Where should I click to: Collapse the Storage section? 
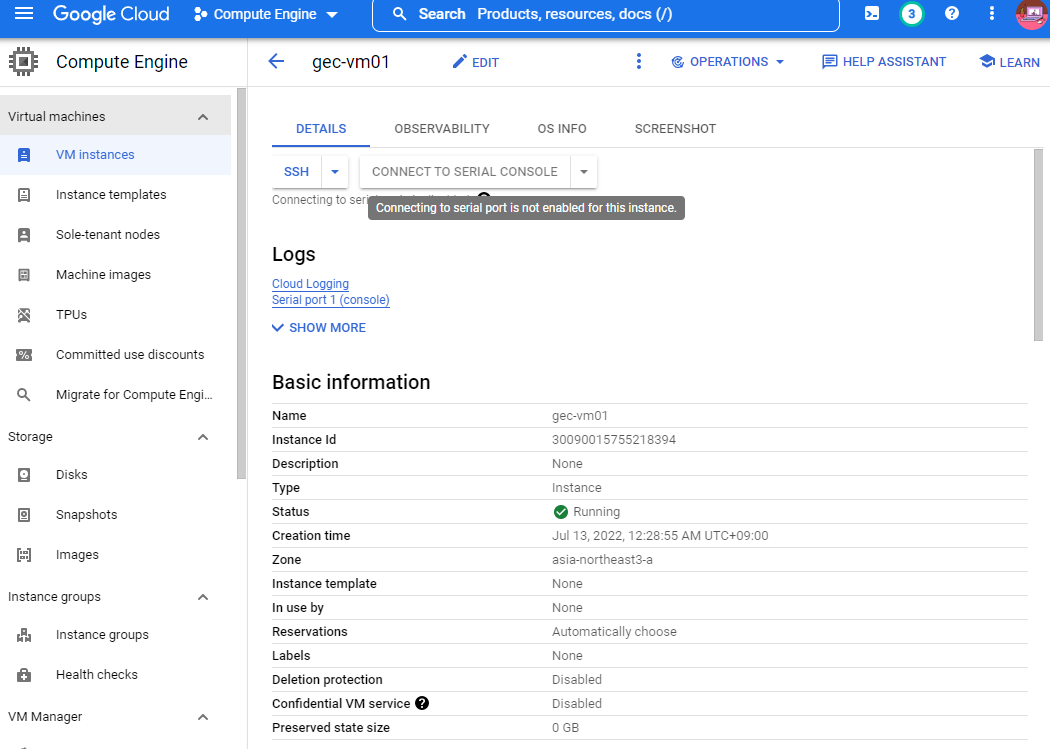[203, 437]
